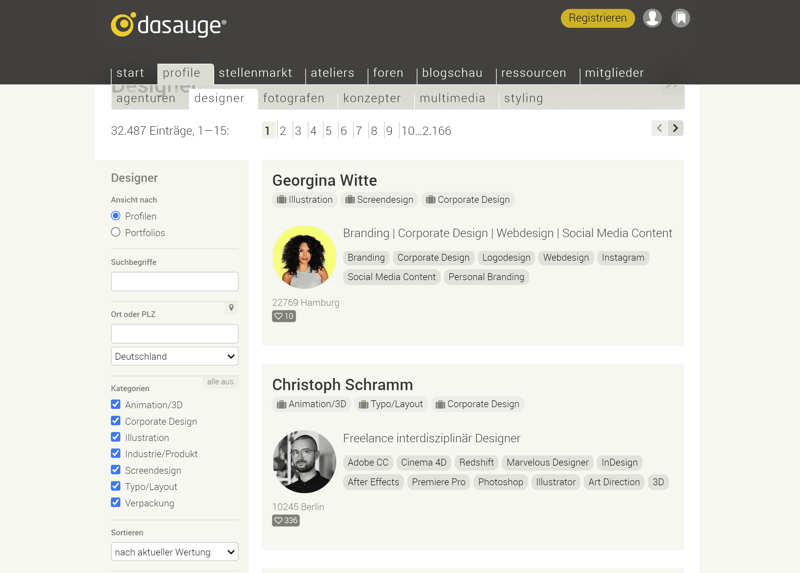Switch to the fotografen tab
Viewport: 800px width, 573px height.
(x=293, y=98)
